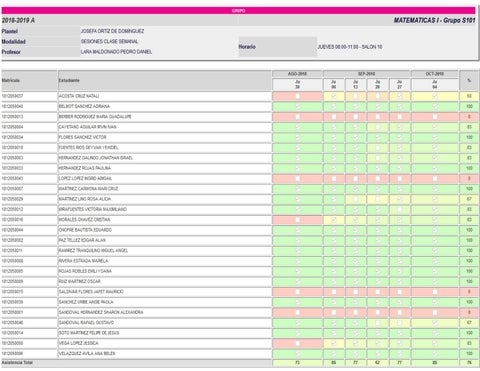
Task: Click the percentage column header
Action: pyautogui.click(x=469, y=80)
